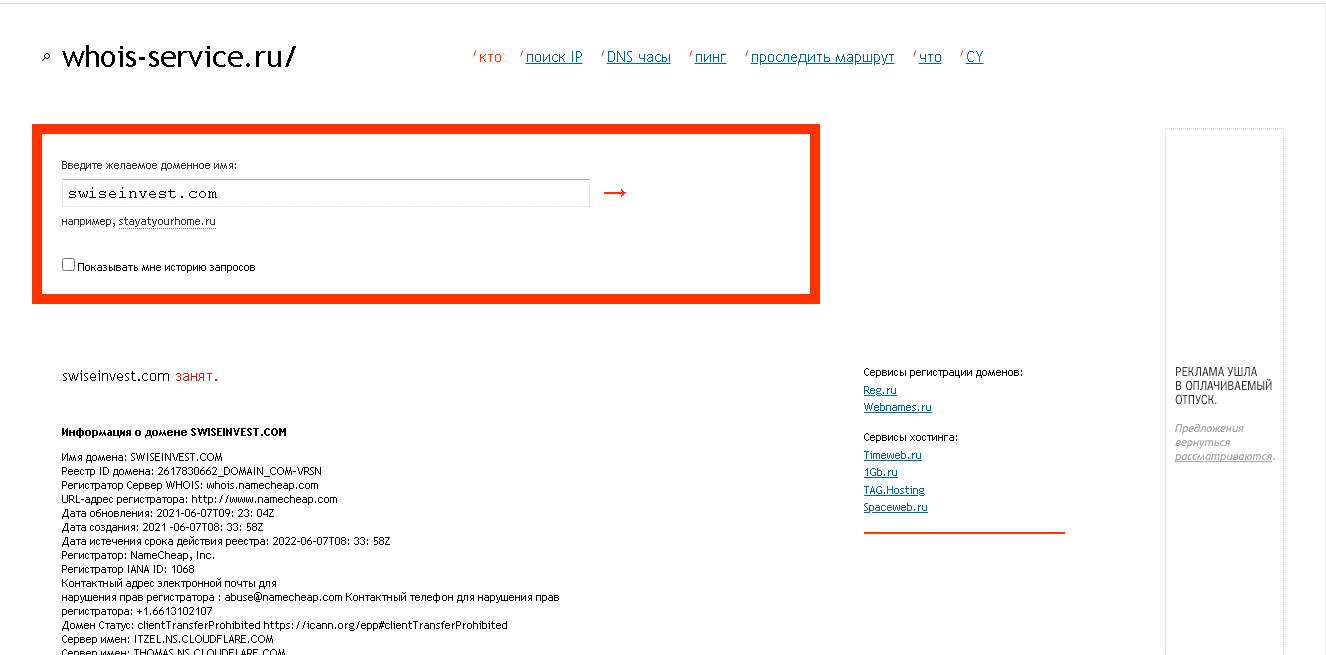Open the Webnames.ru registrar link
Screen dimensions: 1326x655
pos(897,407)
